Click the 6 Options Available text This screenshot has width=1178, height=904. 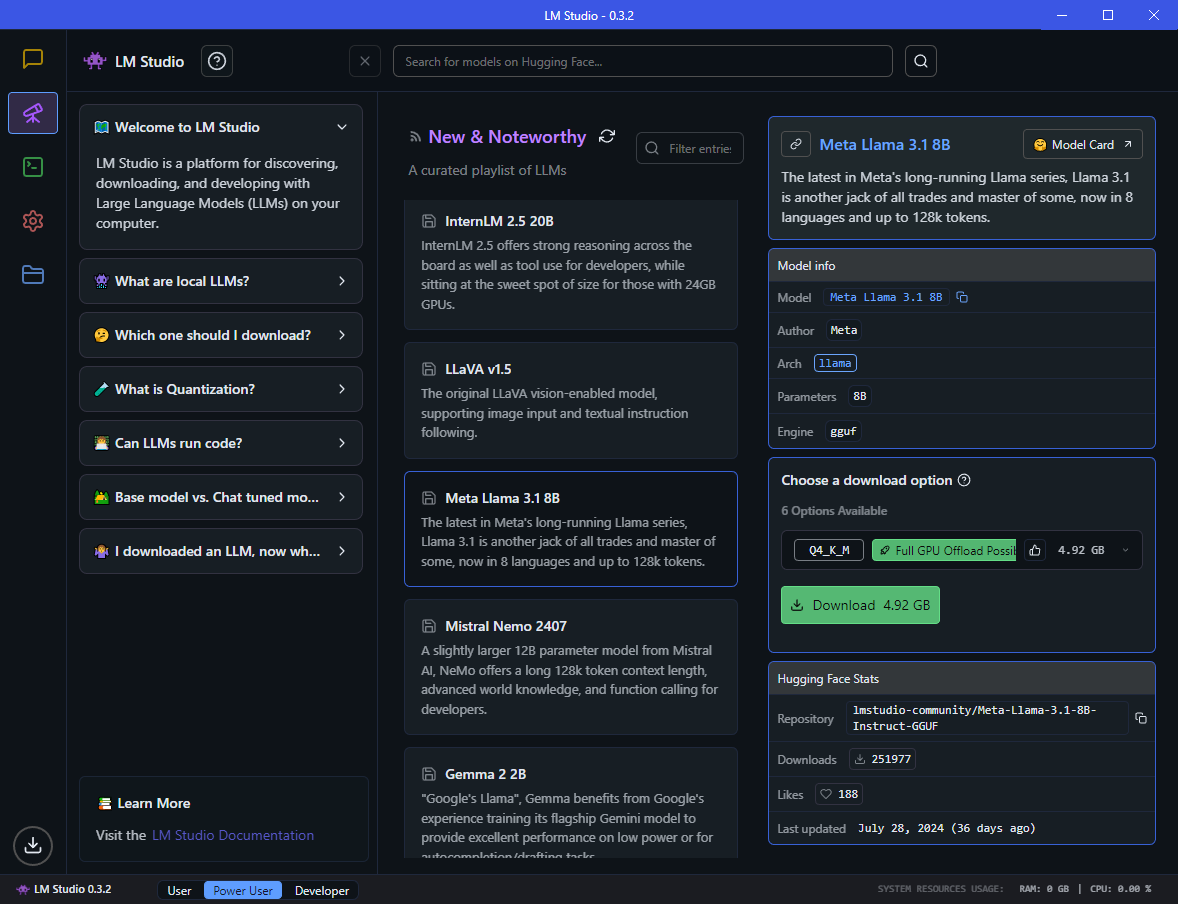[834, 511]
